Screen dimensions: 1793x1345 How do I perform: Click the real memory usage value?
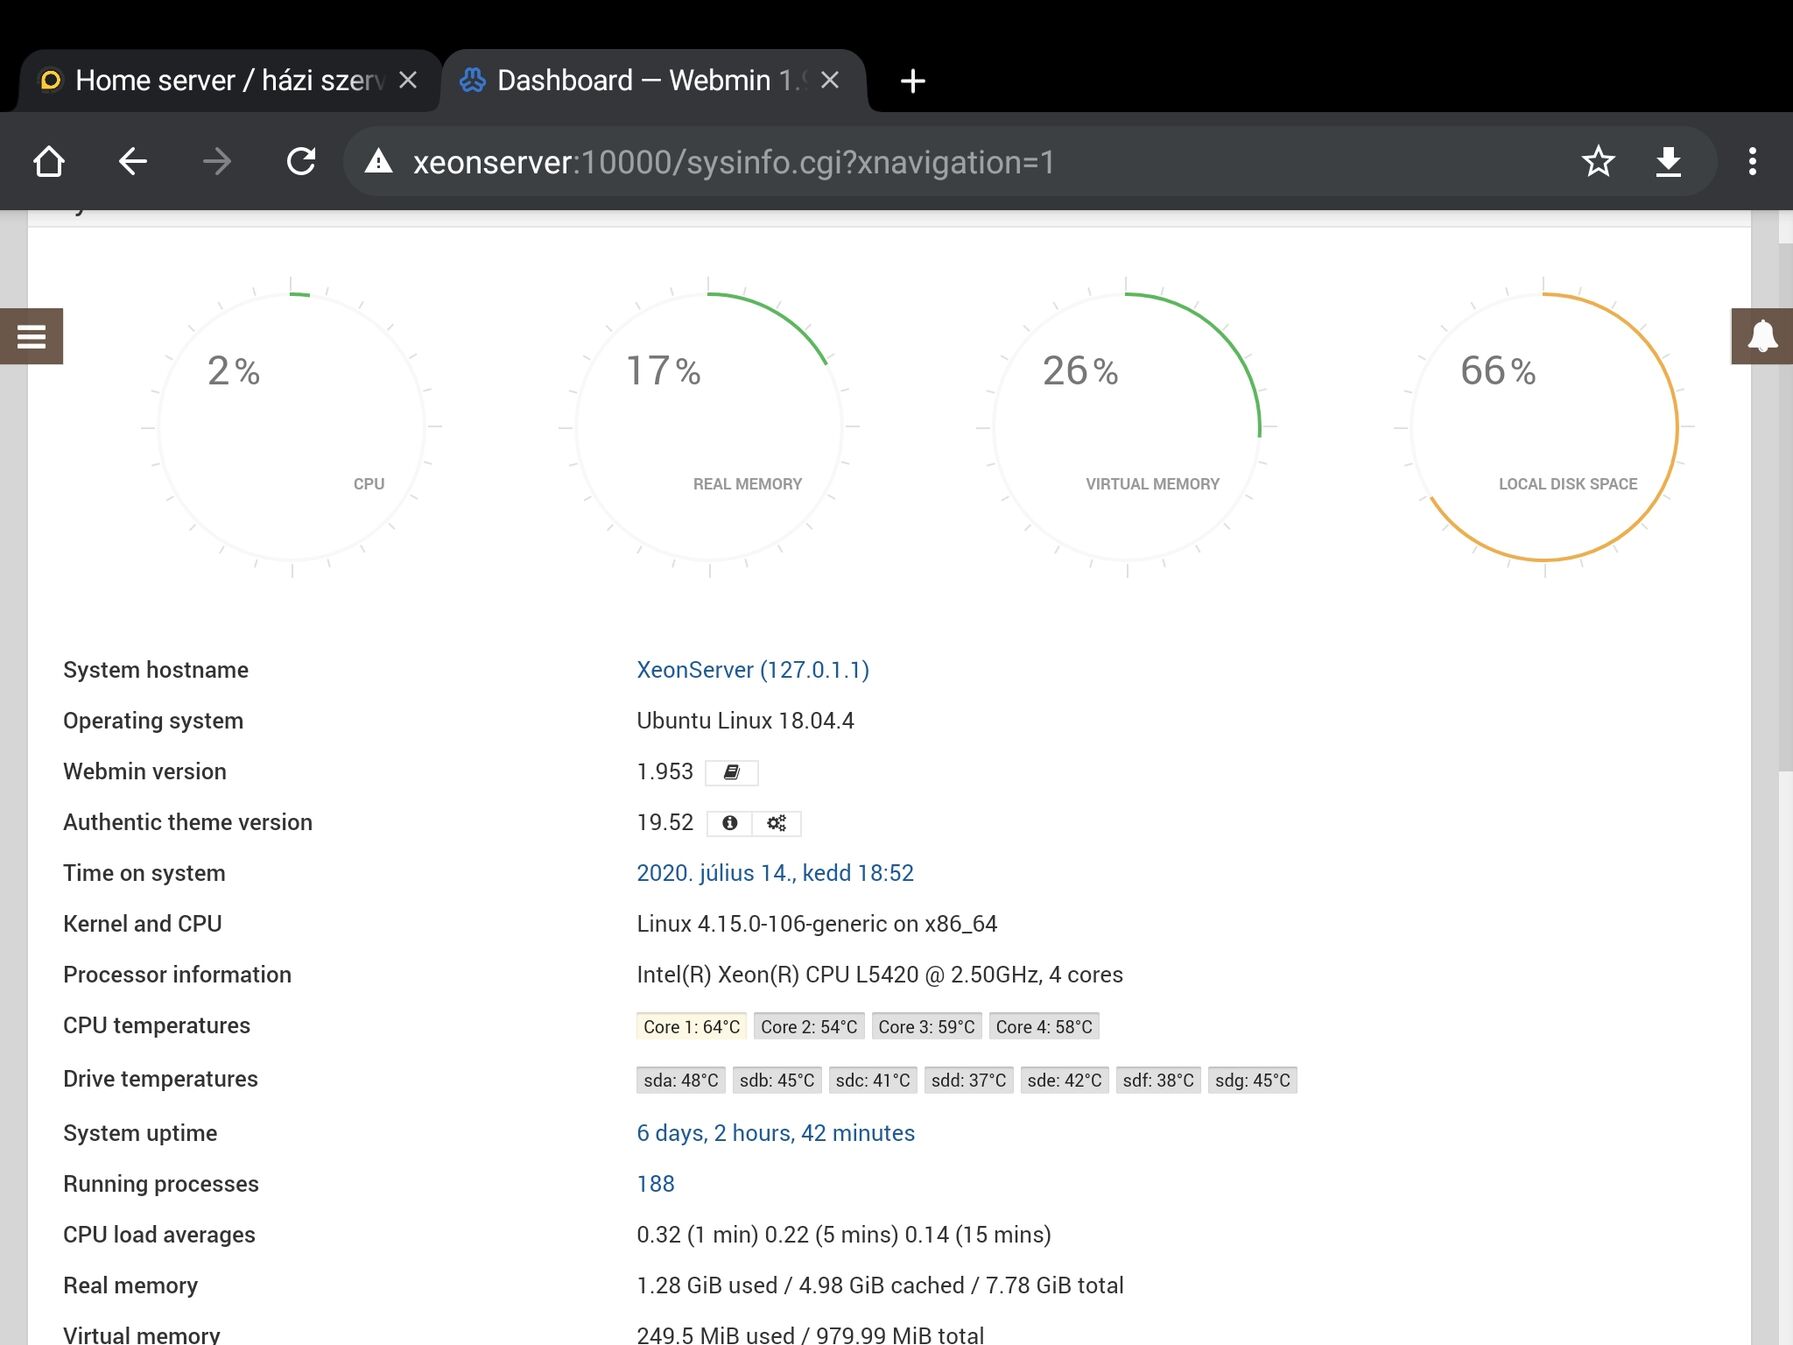(880, 1286)
